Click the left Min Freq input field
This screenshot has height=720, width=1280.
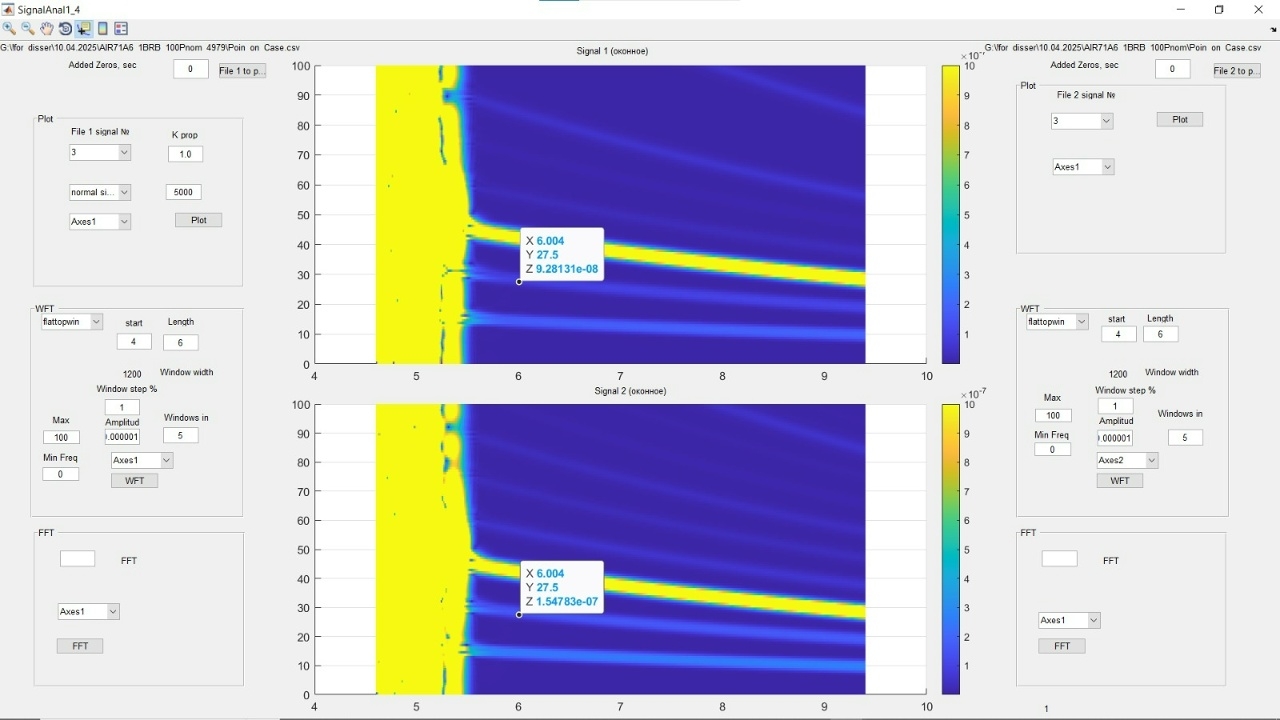pyautogui.click(x=61, y=474)
